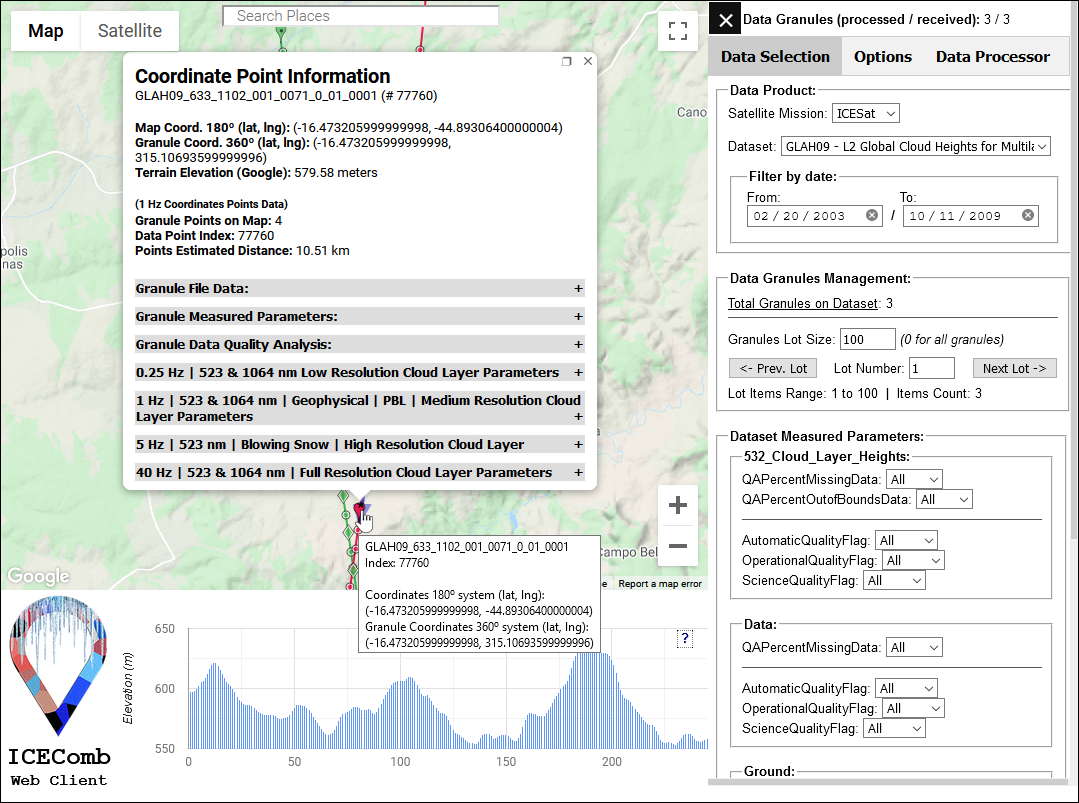
Task: Zoom in on the map
Action: click(677, 506)
